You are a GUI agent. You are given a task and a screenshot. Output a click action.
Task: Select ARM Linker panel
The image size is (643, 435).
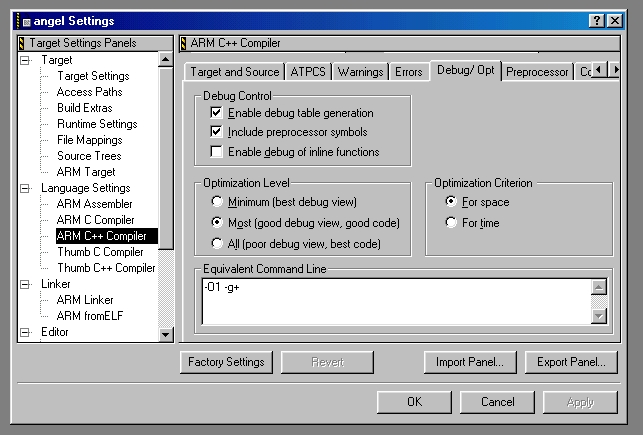85,300
